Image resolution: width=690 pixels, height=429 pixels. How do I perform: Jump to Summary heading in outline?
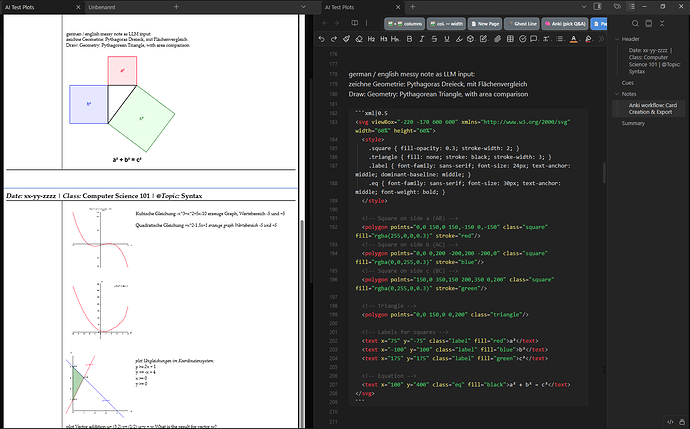tap(634, 123)
